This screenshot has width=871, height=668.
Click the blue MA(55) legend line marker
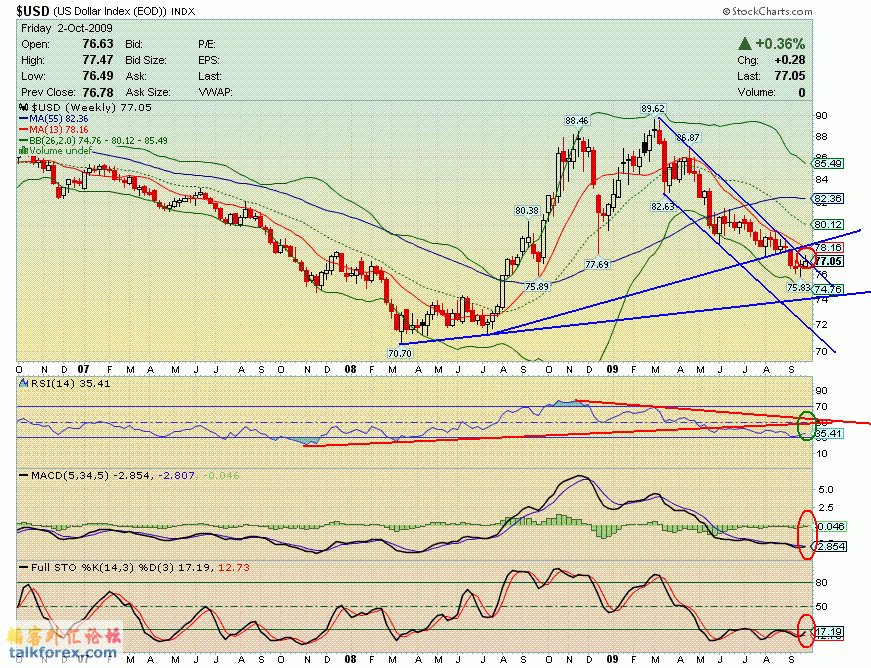(24, 118)
